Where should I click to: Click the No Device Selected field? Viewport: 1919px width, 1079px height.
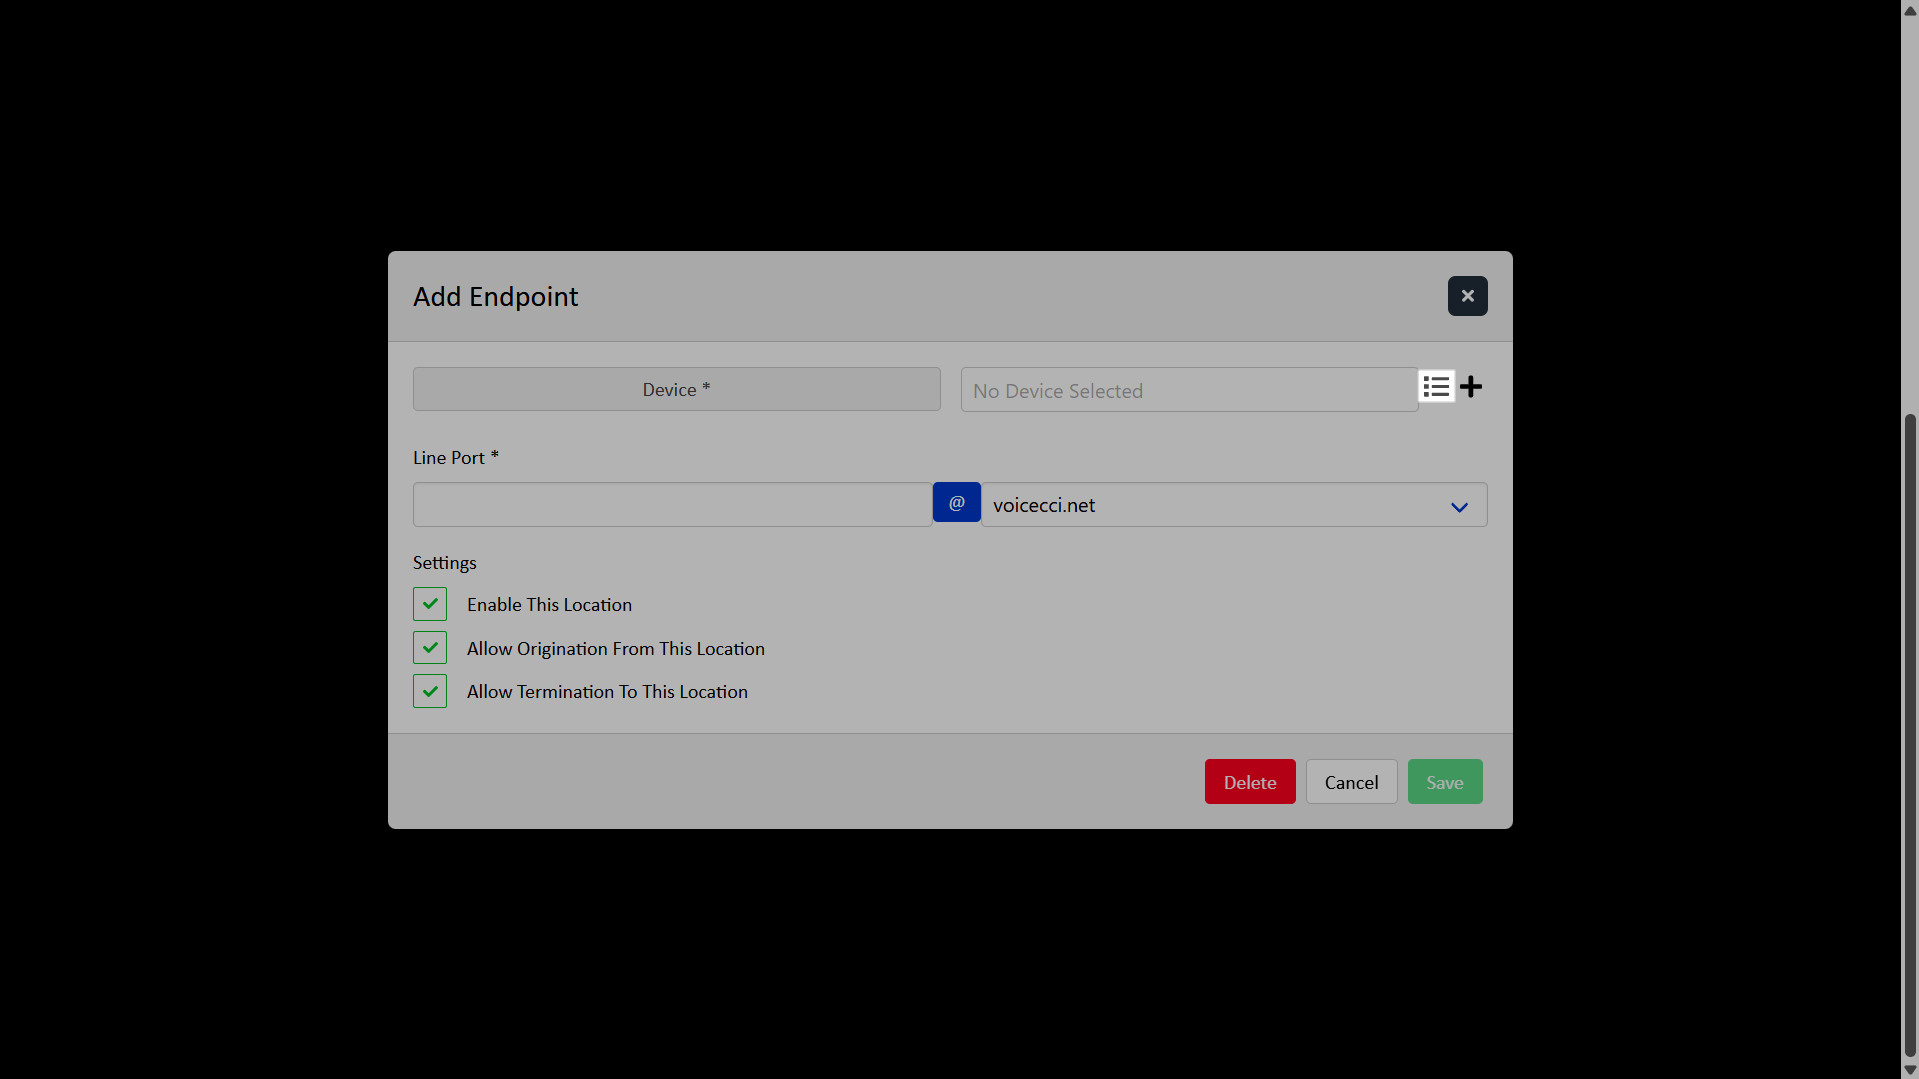point(1188,390)
